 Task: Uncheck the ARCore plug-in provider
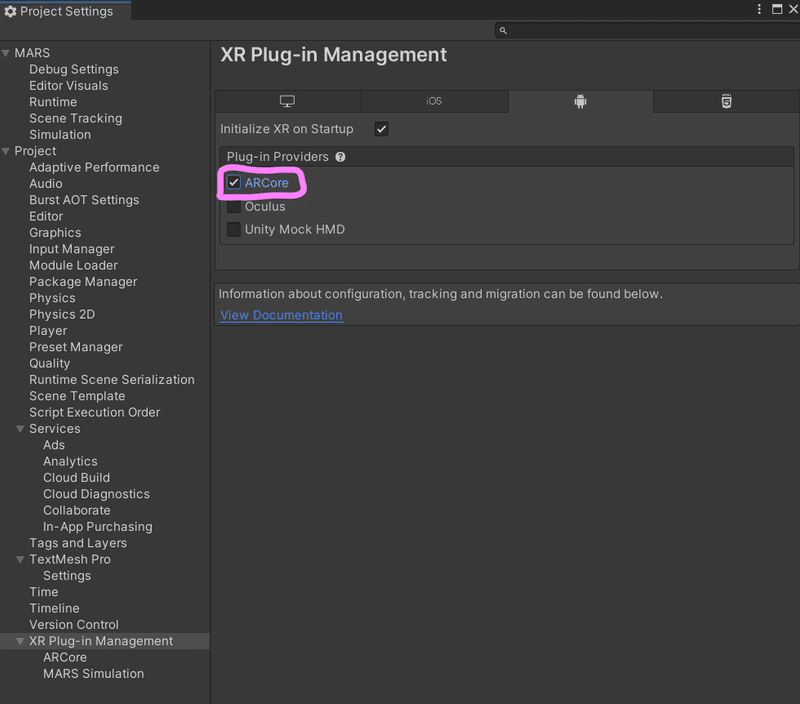coord(233,183)
